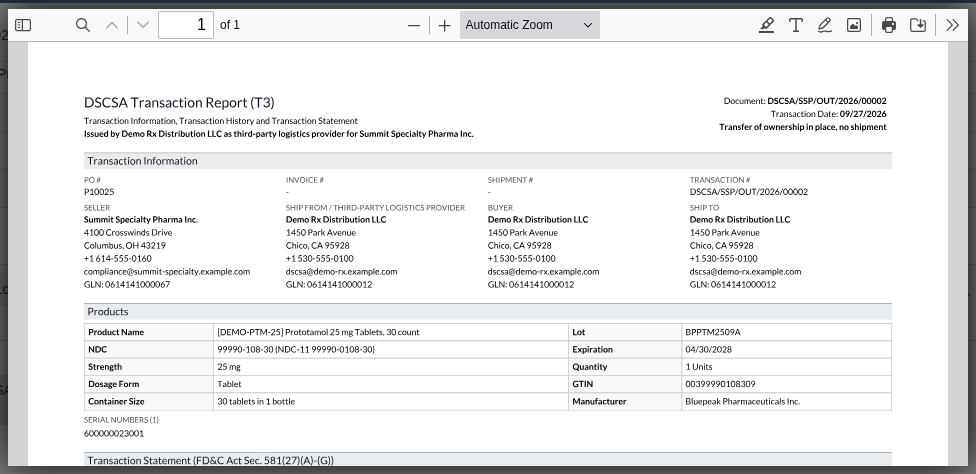Screen dimensions: 976x474
Task: Click the SHIPMENT # label
Action: [510, 180]
